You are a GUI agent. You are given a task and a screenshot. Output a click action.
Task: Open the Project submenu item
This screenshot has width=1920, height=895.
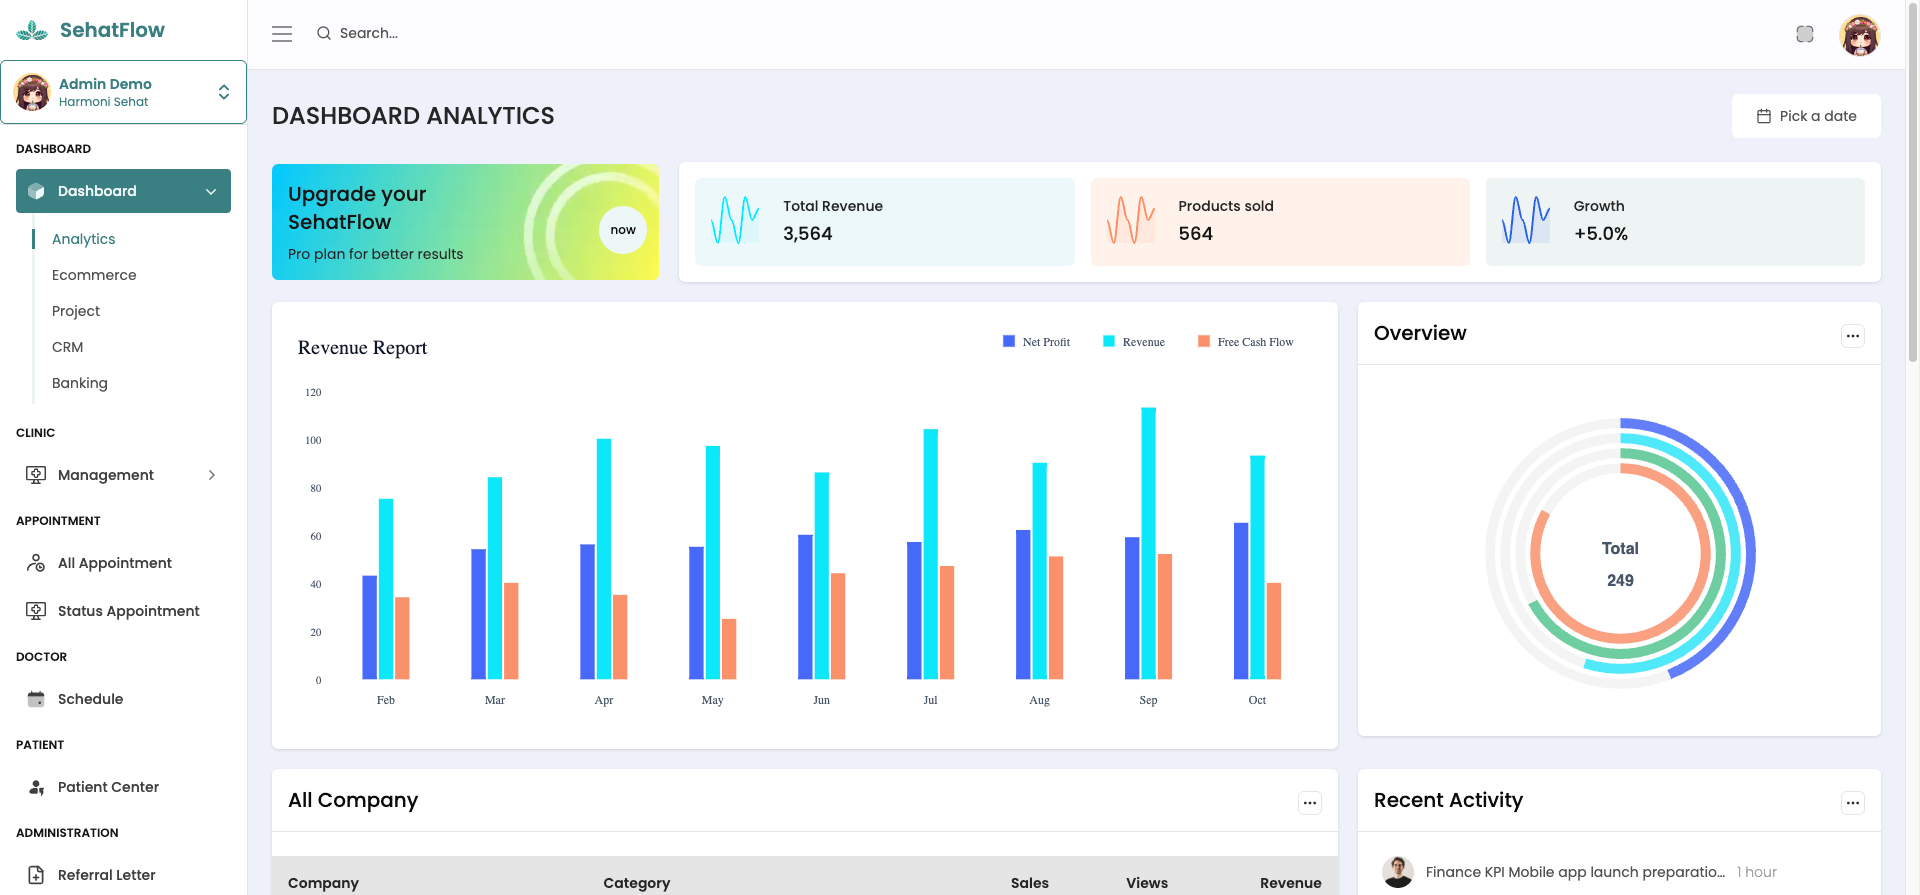point(76,311)
